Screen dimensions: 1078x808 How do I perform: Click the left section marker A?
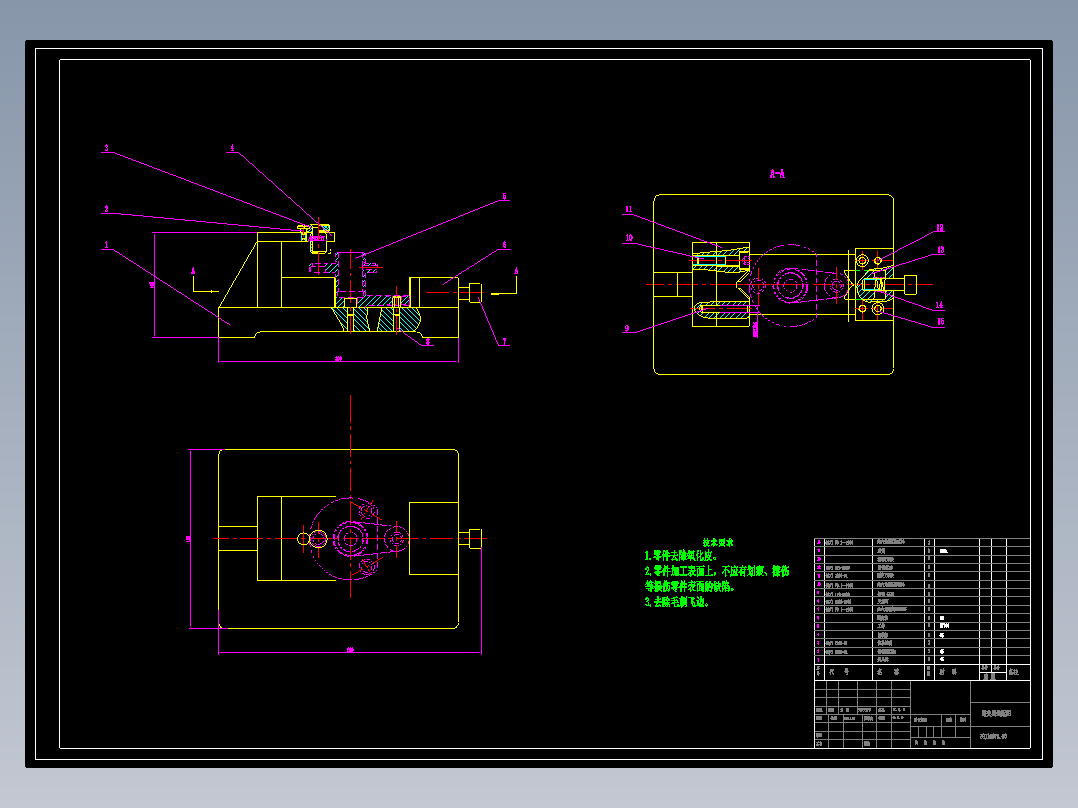[193, 271]
